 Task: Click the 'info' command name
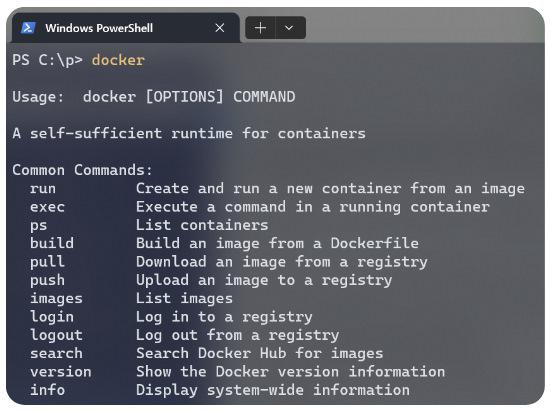point(47,390)
